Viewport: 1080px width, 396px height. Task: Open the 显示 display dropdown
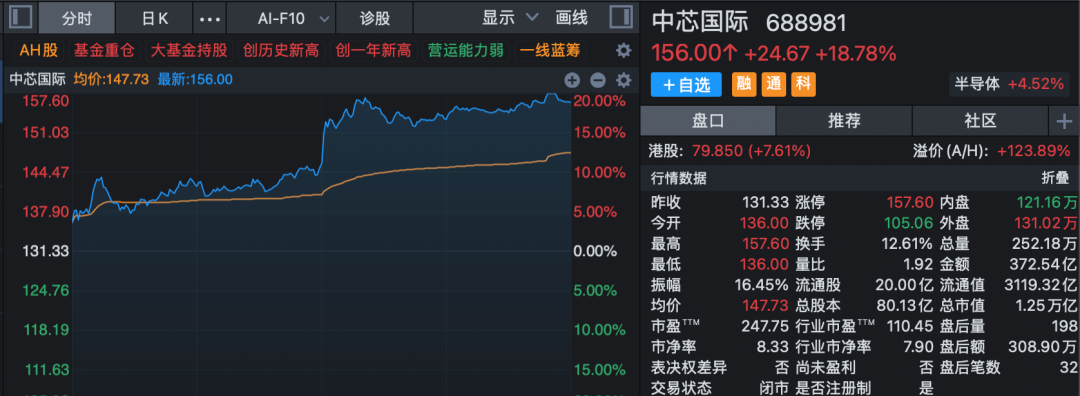[x=510, y=18]
